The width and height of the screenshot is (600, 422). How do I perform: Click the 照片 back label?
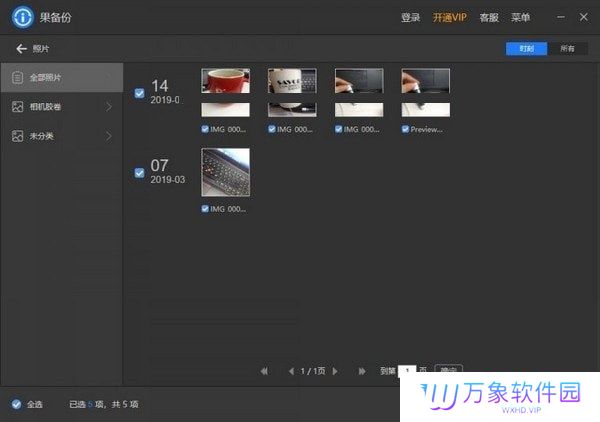tap(41, 49)
